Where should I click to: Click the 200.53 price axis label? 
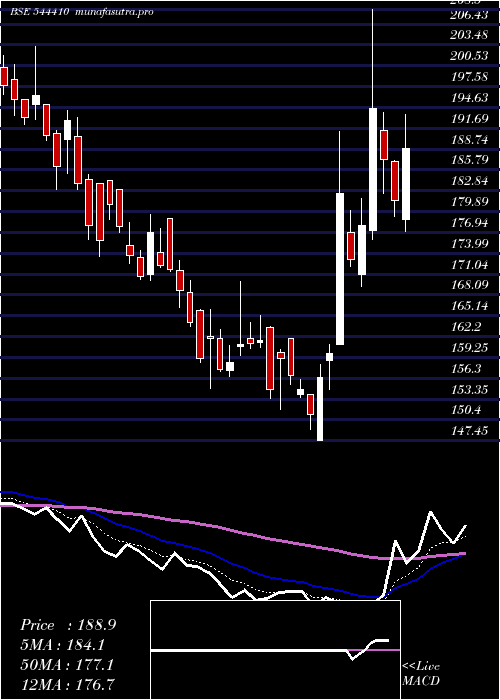tap(469, 56)
